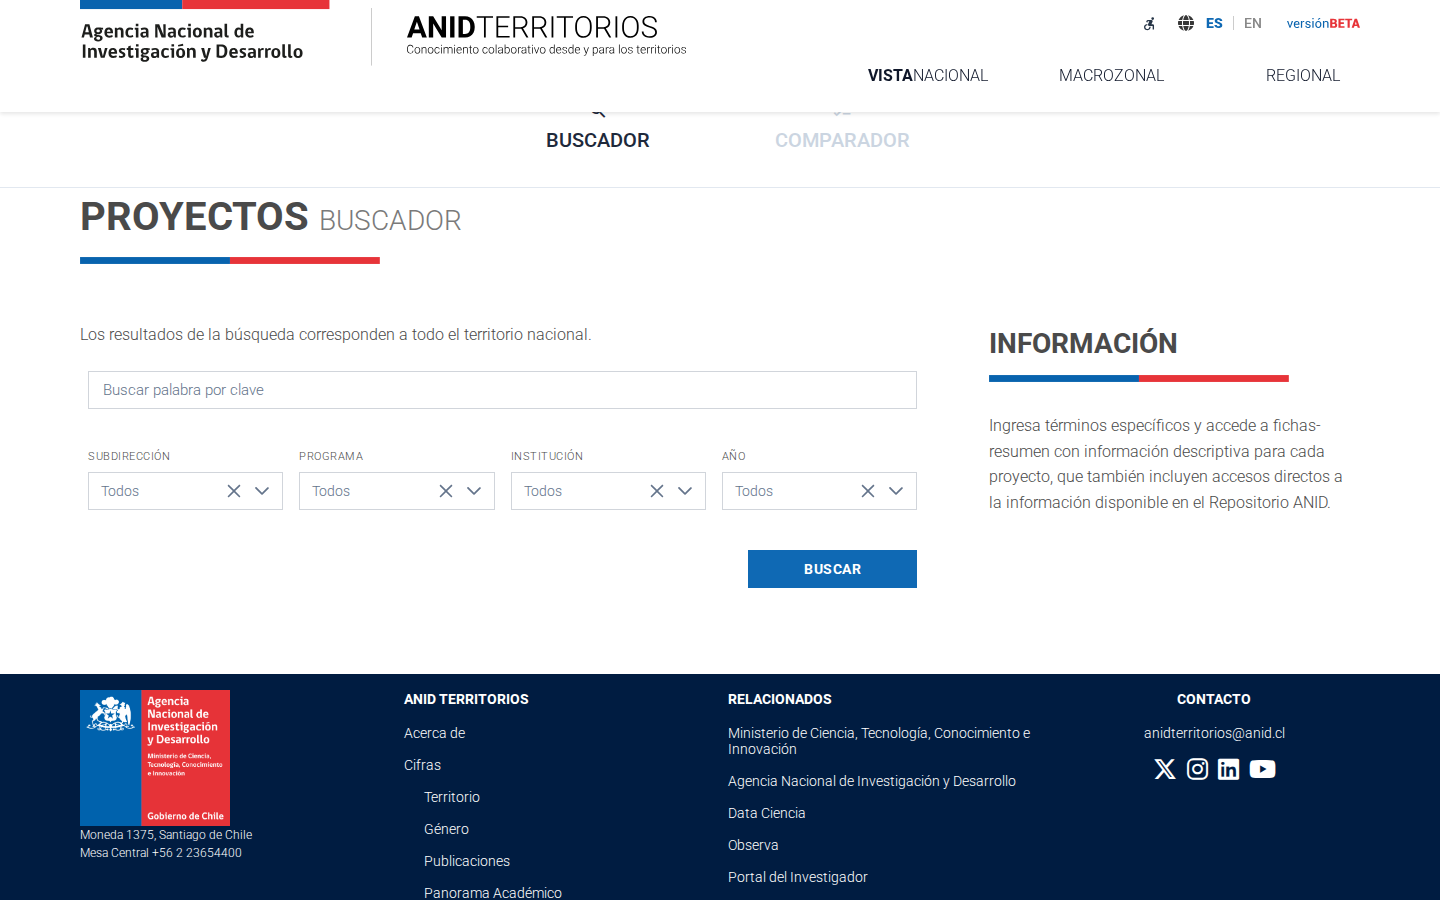Open the Territorio footer link
Image resolution: width=1440 pixels, height=900 pixels.
(452, 797)
